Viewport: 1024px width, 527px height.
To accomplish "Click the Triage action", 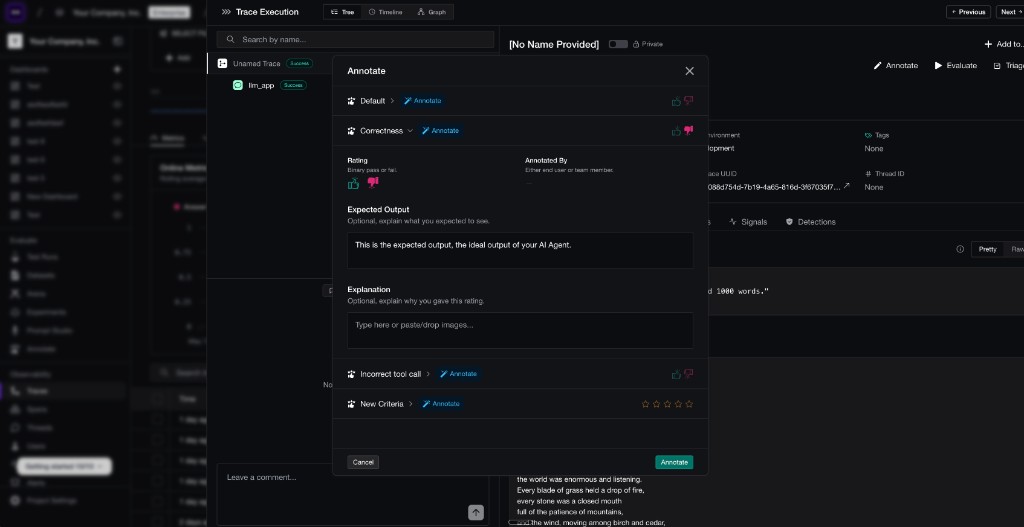I will [1008, 66].
